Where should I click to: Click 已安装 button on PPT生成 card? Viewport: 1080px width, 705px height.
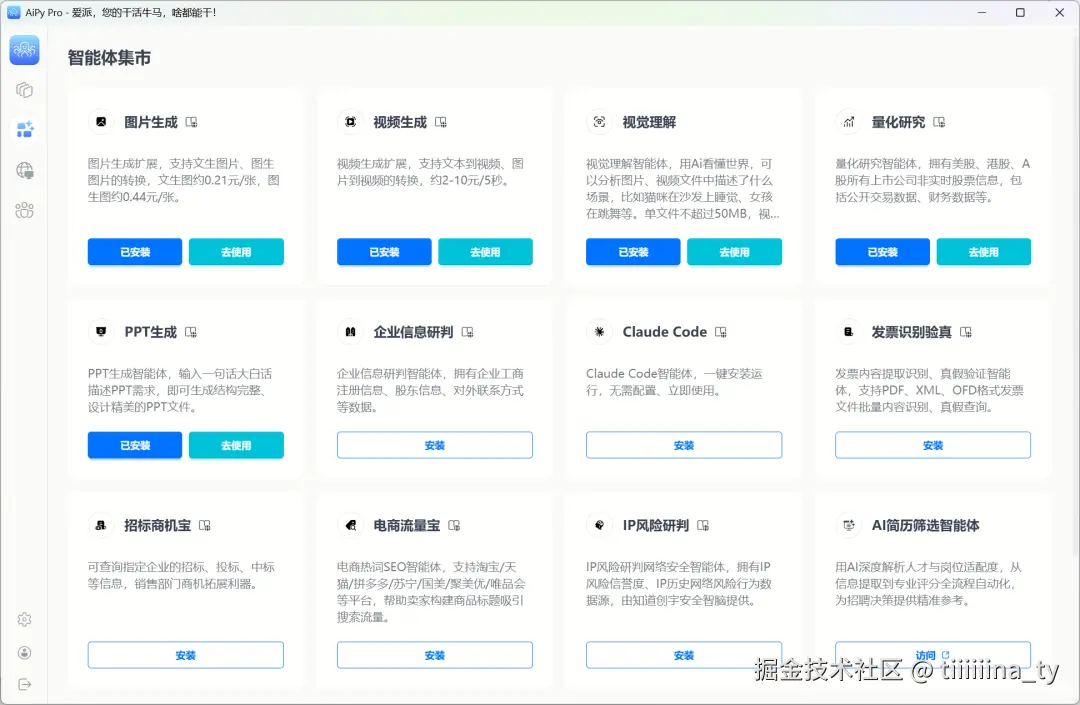135,445
